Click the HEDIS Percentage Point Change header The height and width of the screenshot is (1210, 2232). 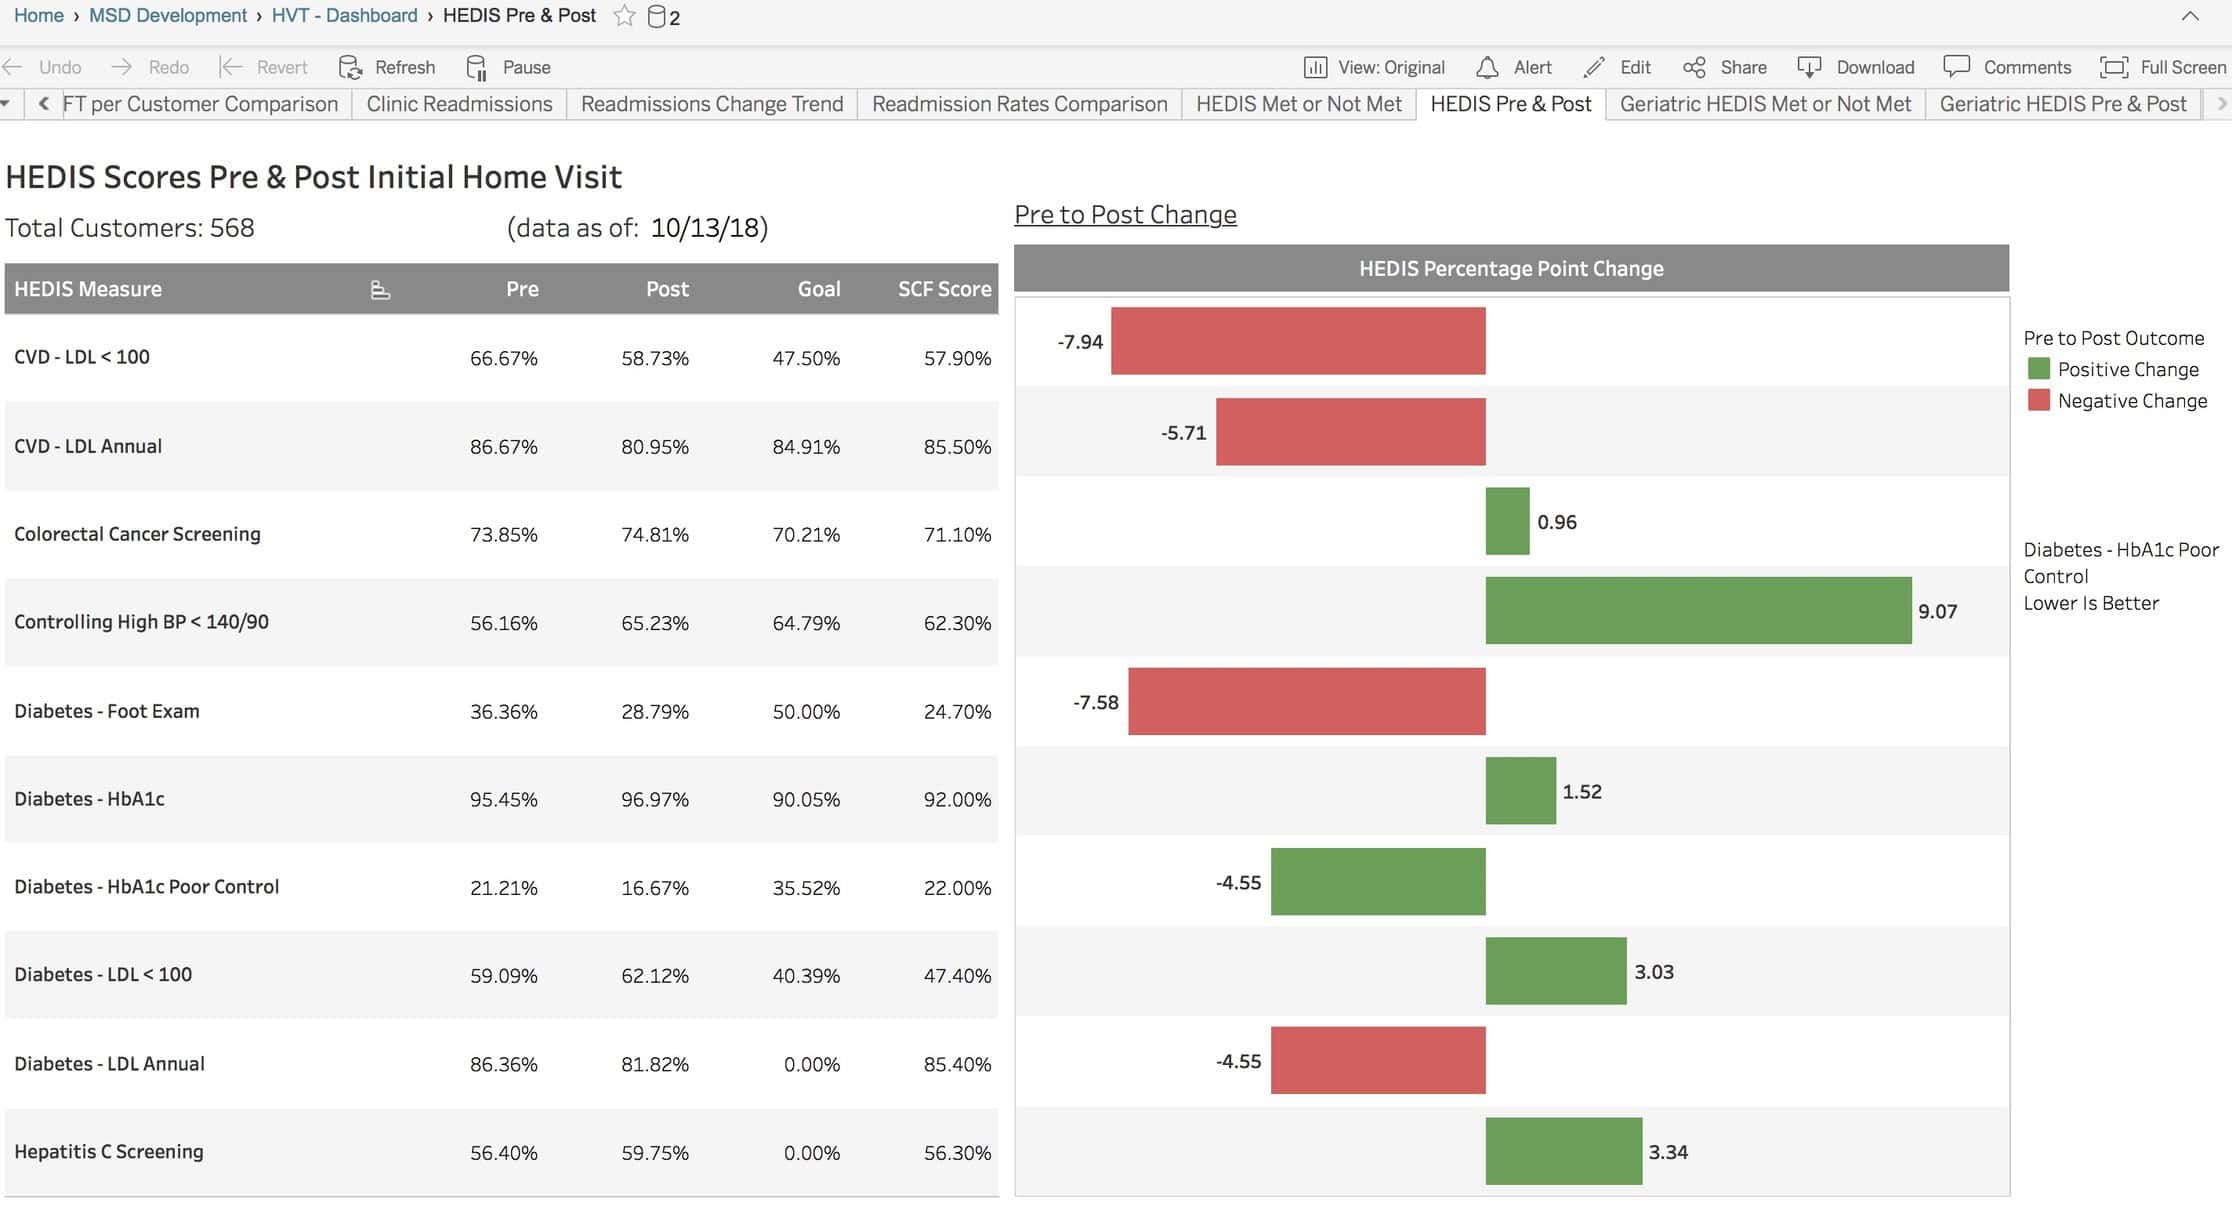1511,269
